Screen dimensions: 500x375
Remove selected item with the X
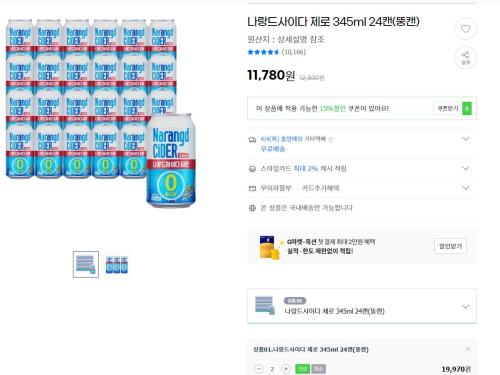pos(468,349)
